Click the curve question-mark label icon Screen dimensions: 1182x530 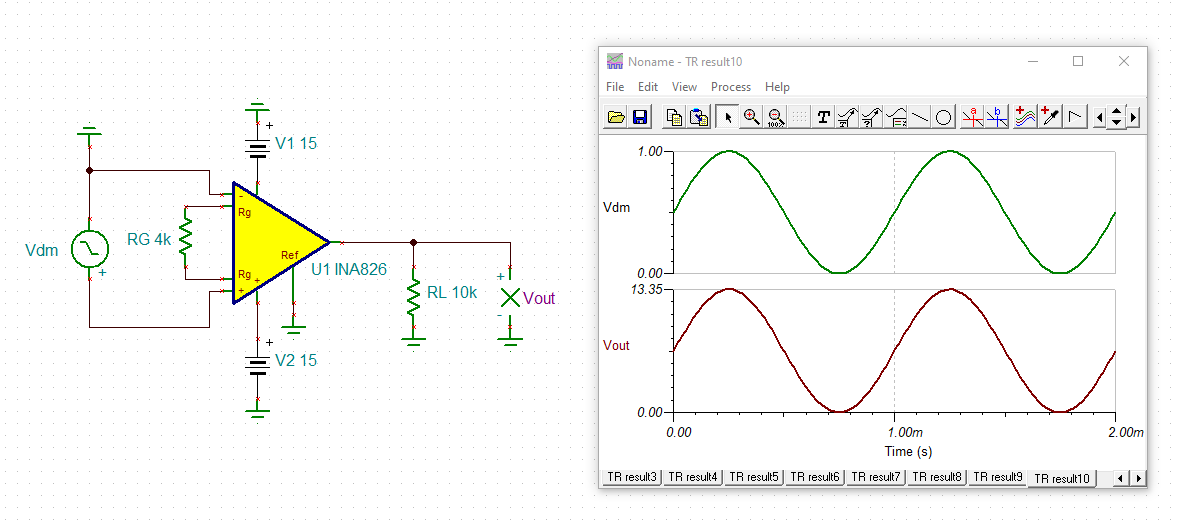coord(871,117)
